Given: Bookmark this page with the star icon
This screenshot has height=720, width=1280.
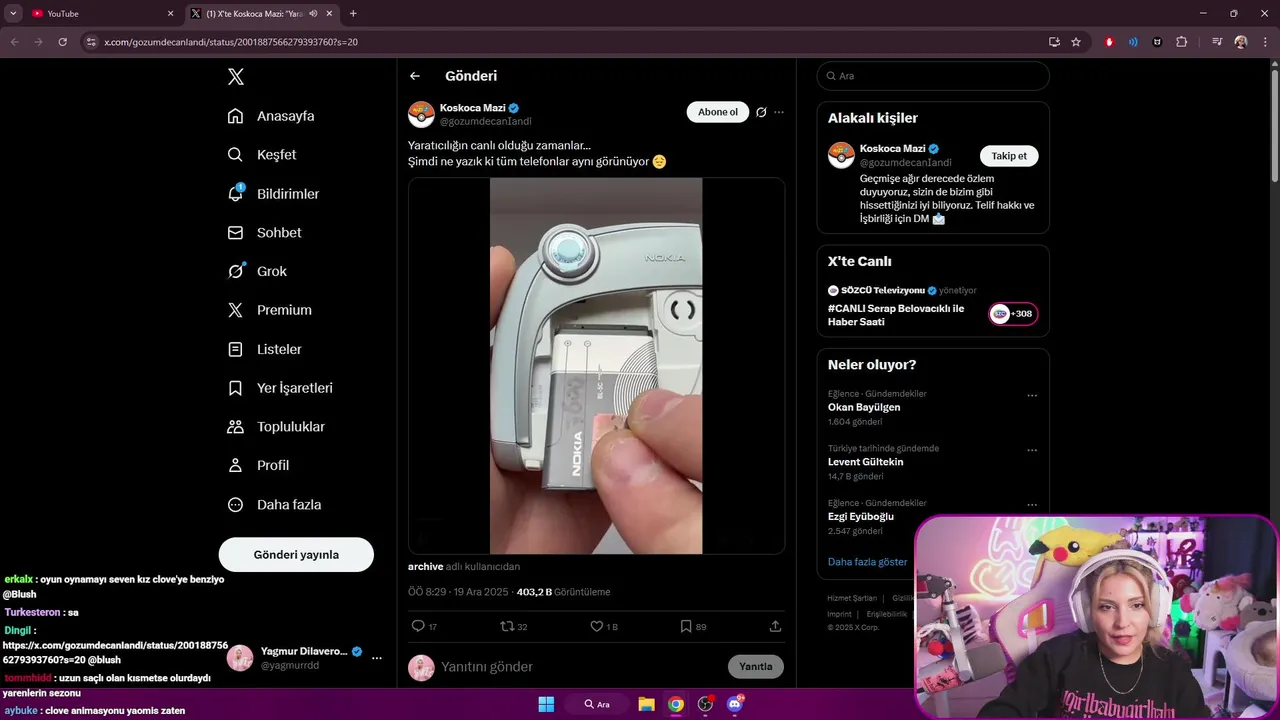Looking at the screenshot, I should point(1076,42).
